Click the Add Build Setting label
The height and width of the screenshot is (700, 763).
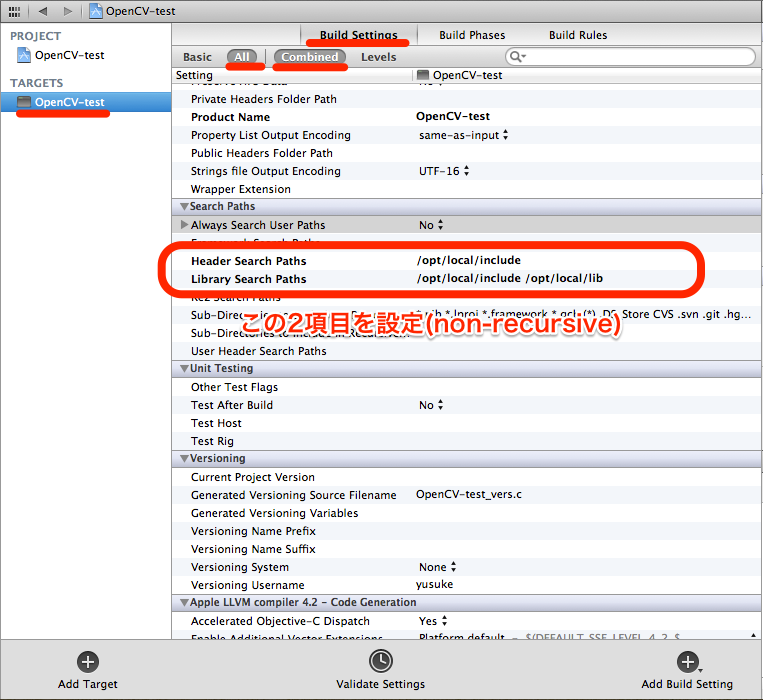[x=687, y=684]
